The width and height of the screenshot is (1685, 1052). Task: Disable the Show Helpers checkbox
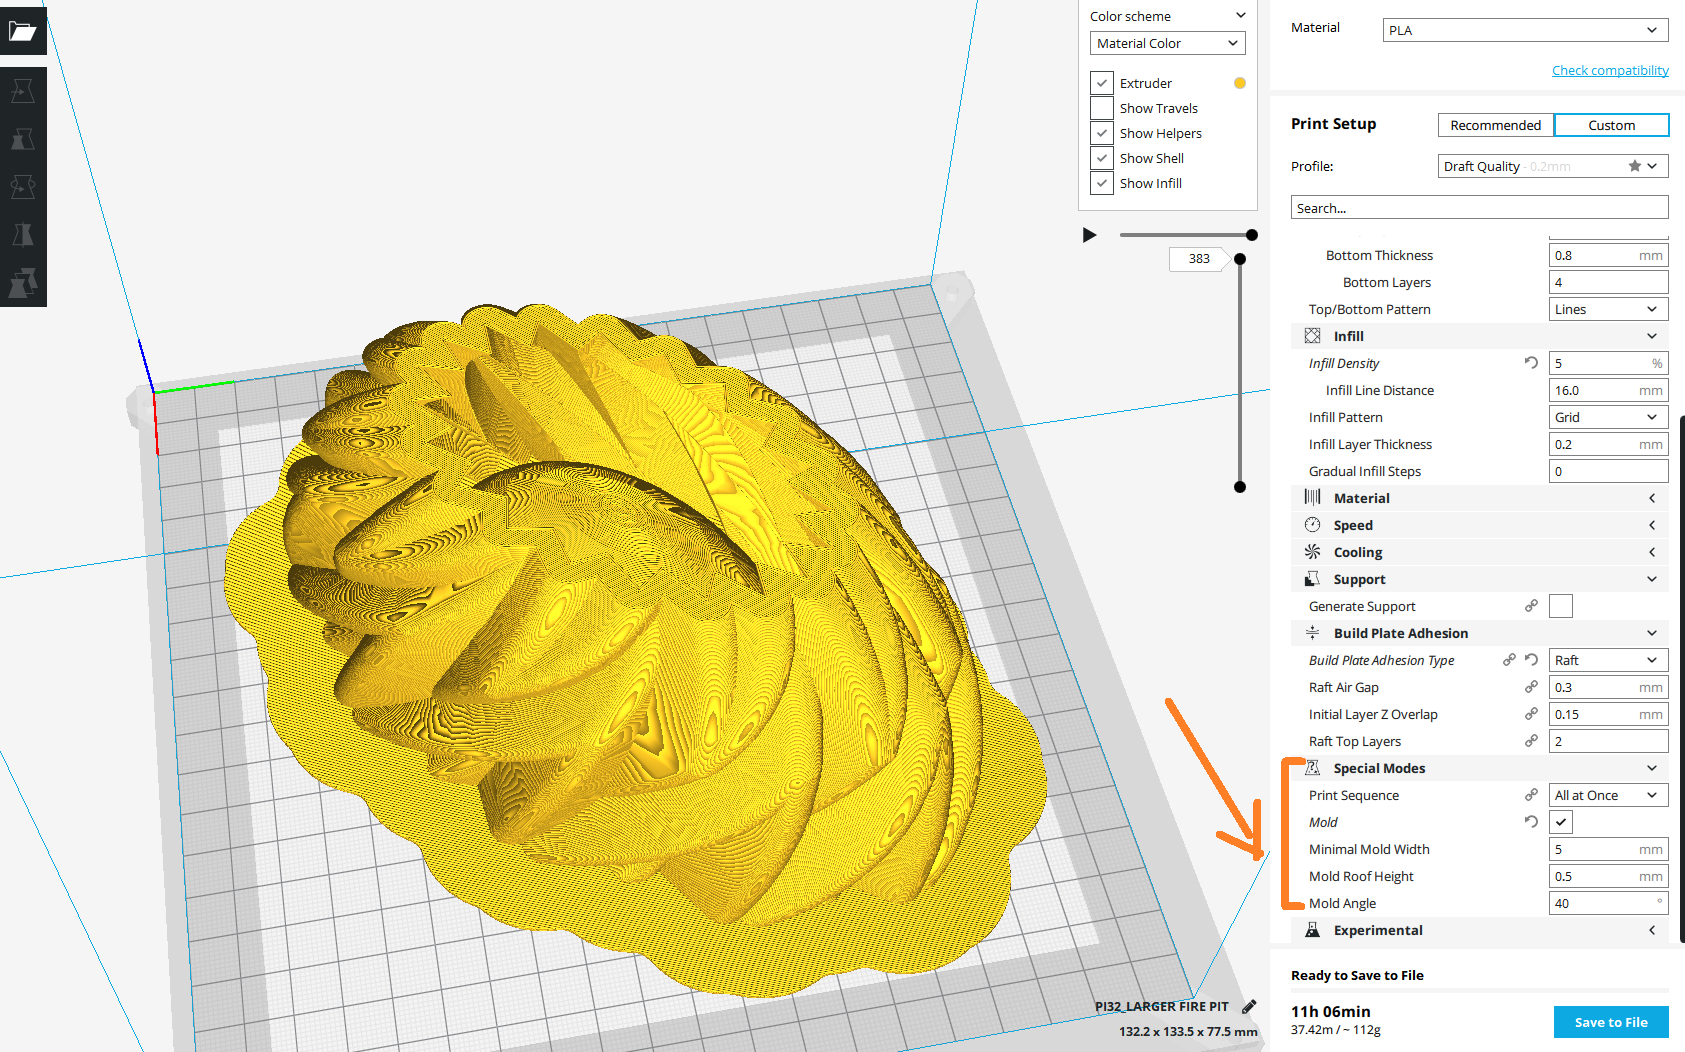1102,133
